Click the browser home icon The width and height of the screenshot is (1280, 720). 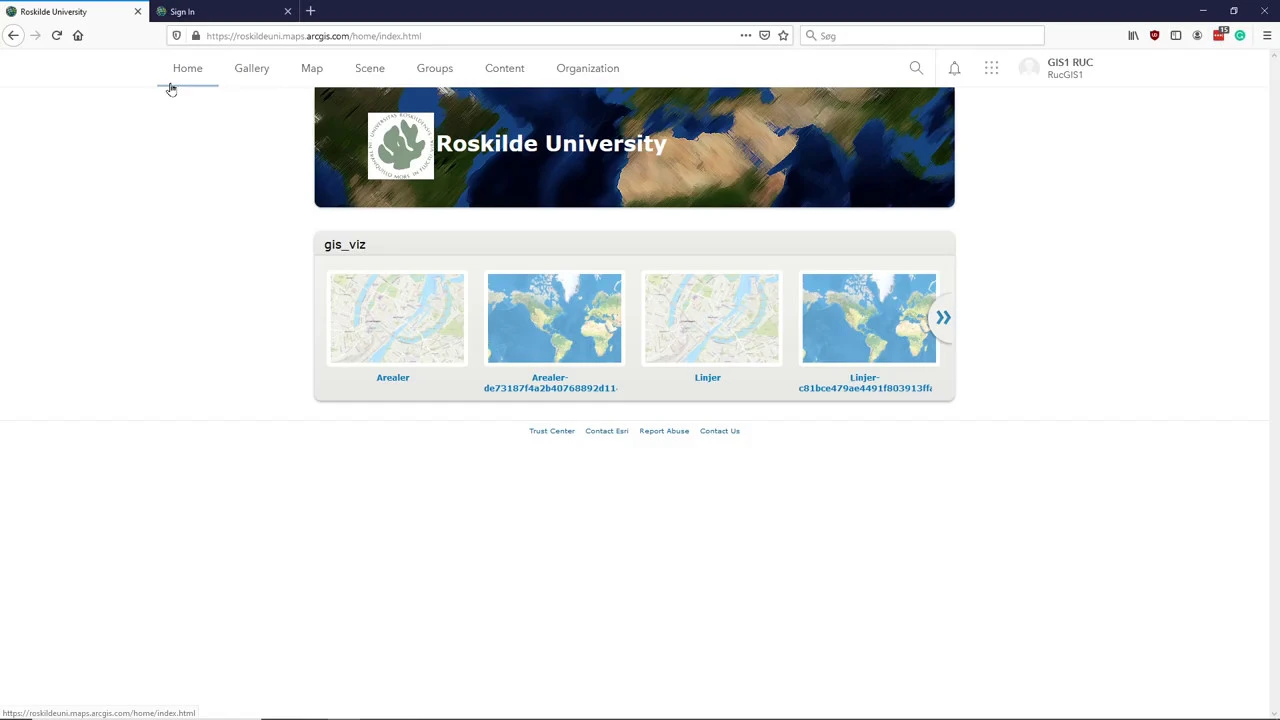coord(78,35)
